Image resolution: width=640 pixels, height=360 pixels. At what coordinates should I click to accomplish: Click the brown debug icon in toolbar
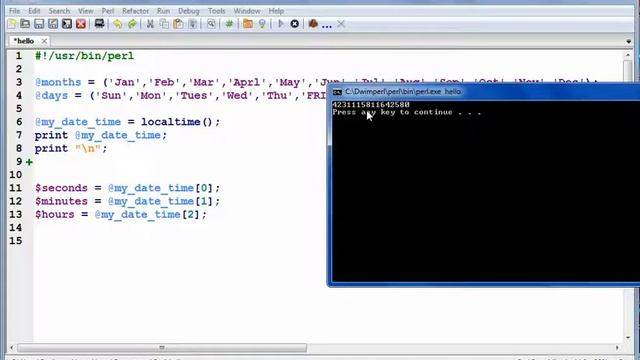tap(313, 24)
